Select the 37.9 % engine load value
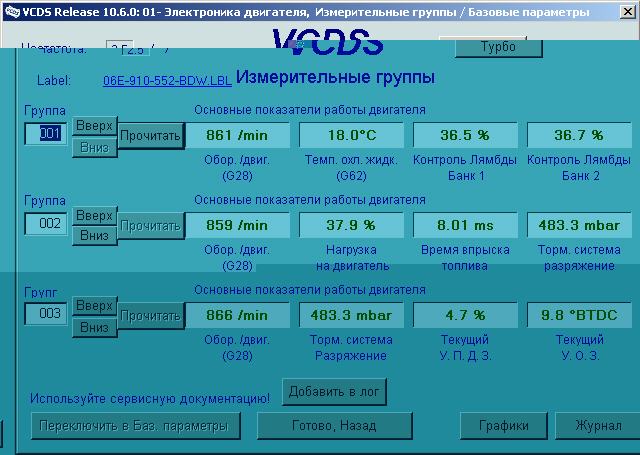This screenshot has height=455, width=640. click(351, 225)
